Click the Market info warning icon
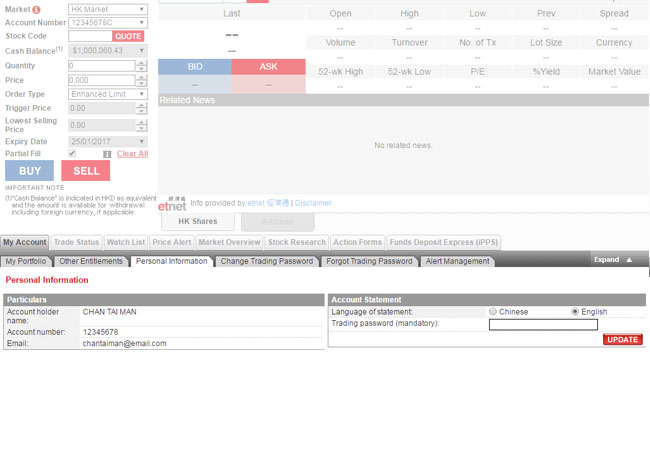The width and height of the screenshot is (650, 462). (x=37, y=9)
